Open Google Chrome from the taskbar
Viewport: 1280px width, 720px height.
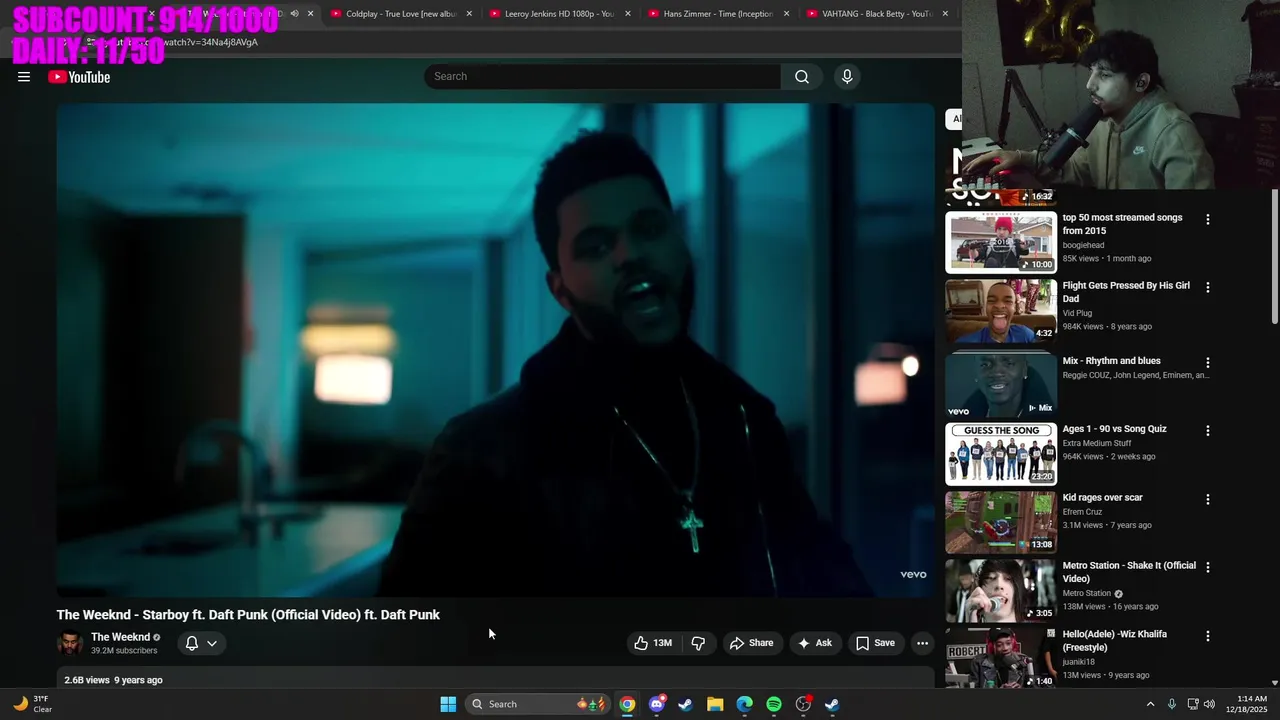pyautogui.click(x=627, y=704)
